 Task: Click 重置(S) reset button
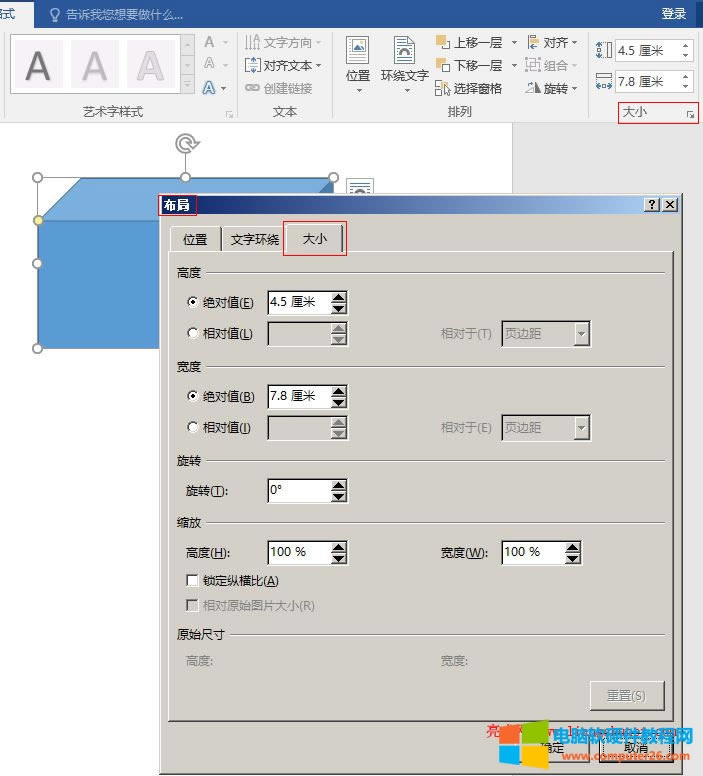click(627, 696)
